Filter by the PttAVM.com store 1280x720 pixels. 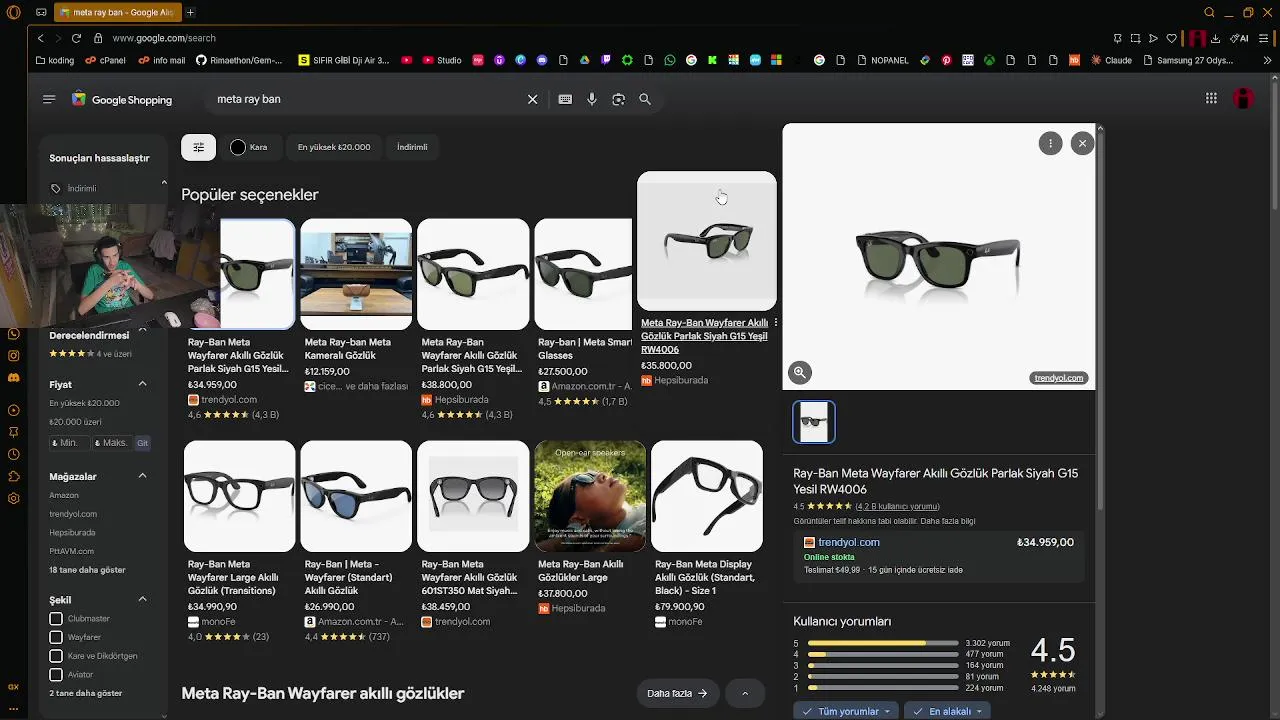point(72,551)
